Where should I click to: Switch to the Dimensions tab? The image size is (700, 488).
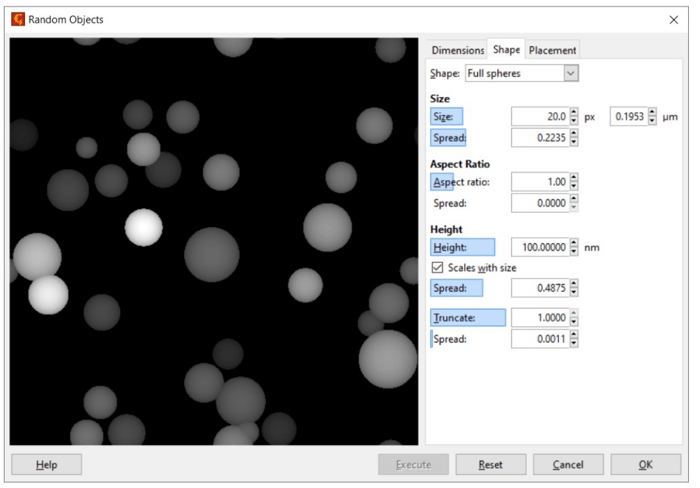[x=457, y=50]
